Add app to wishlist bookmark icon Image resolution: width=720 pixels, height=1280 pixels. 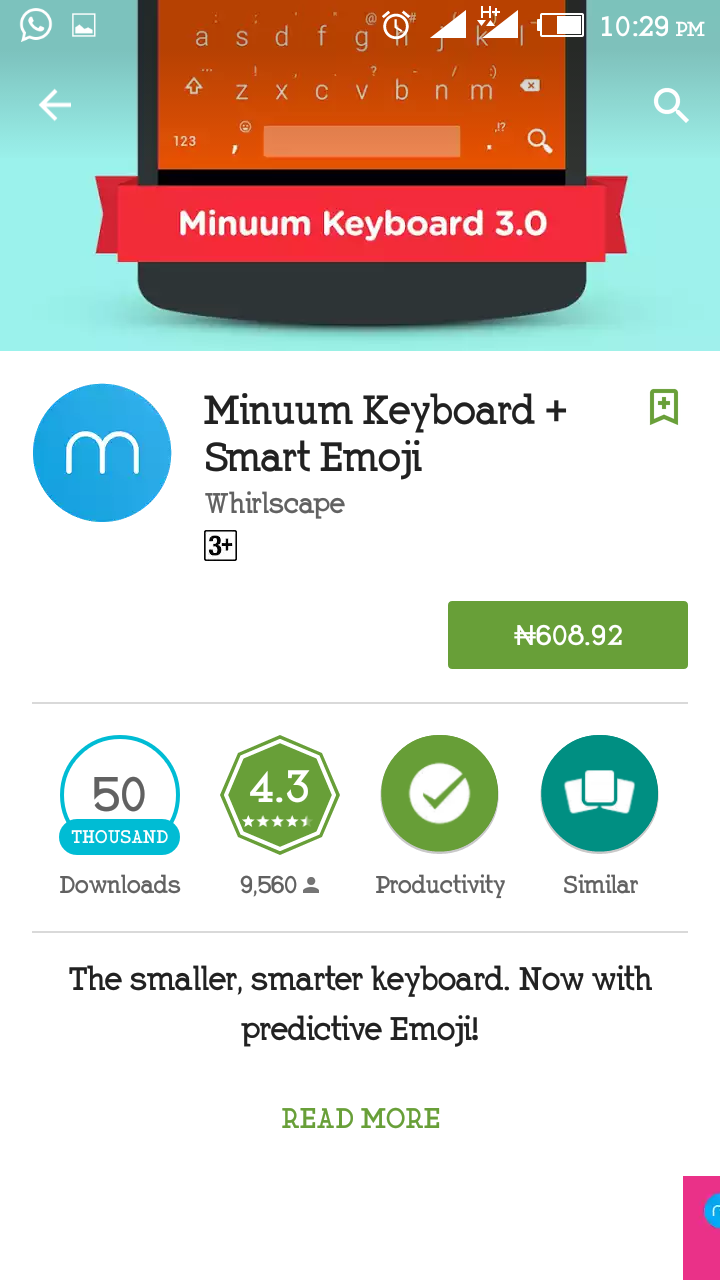[664, 407]
